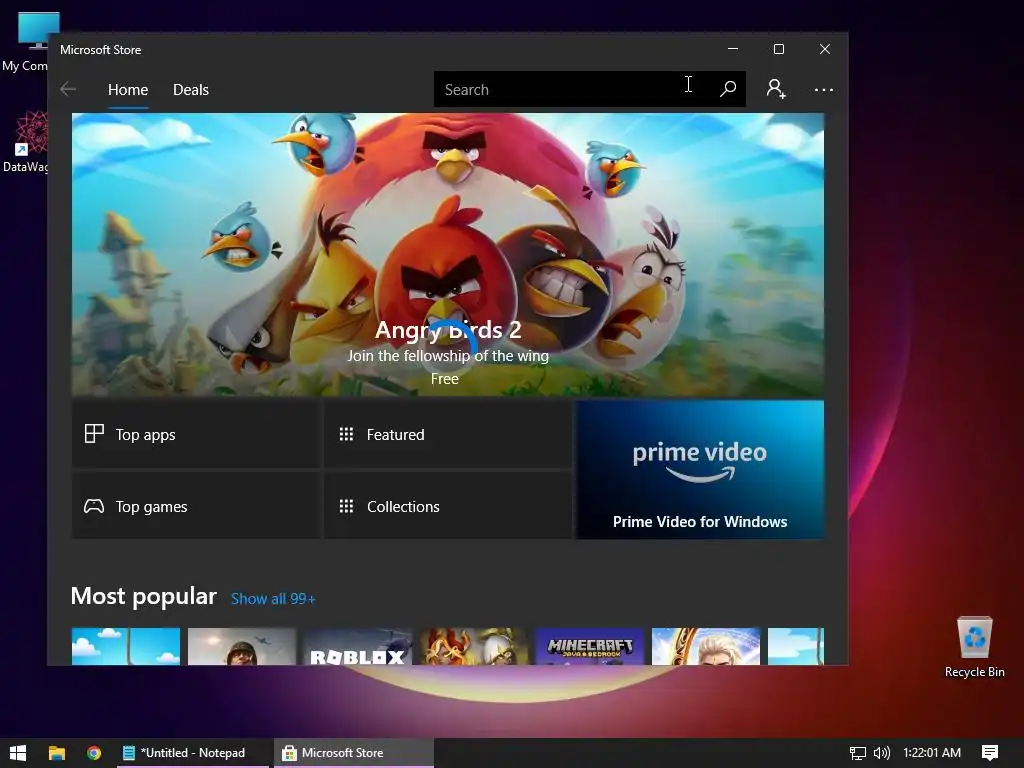This screenshot has width=1024, height=768.
Task: Click the magnifier search icon
Action: point(728,89)
